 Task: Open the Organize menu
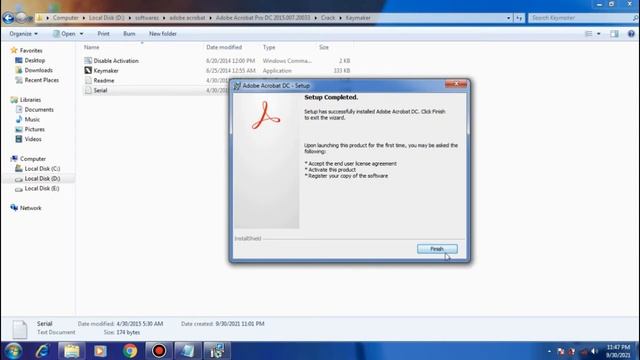[23, 34]
